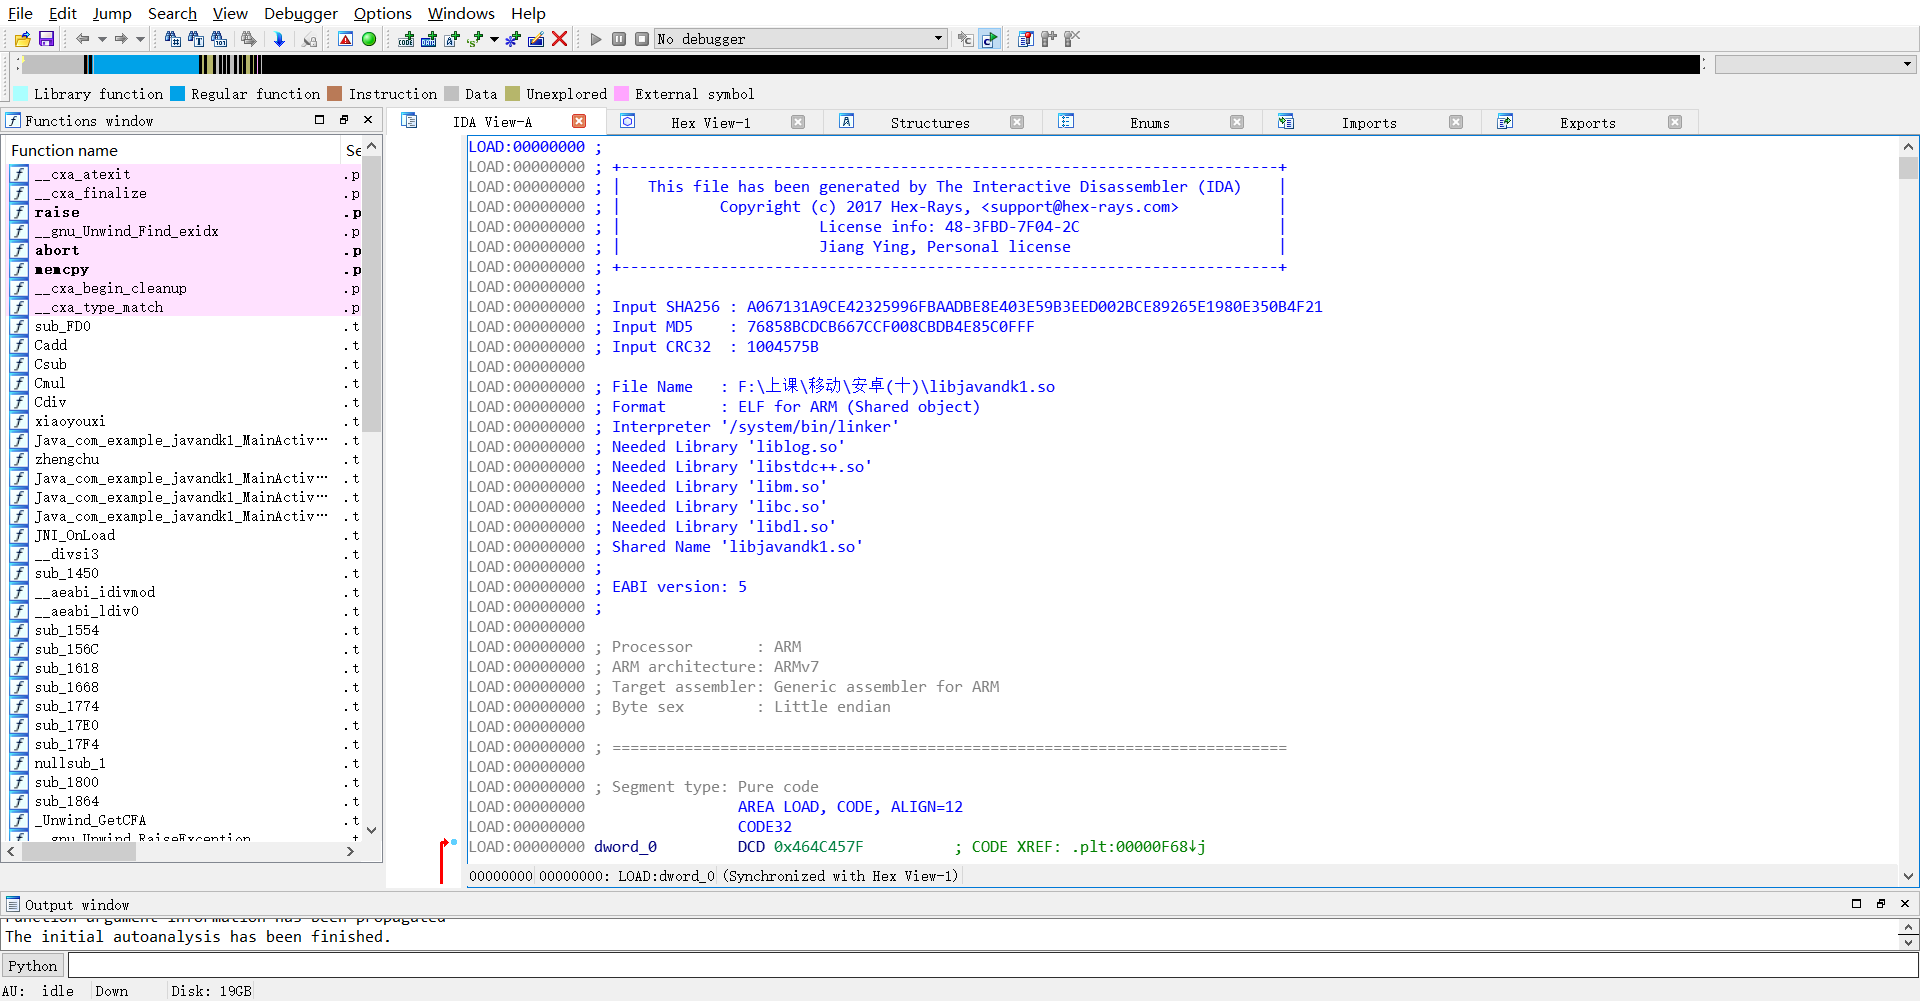The image size is (1920, 1001).
Task: Select the xiaoyouxi function entry
Action: pyautogui.click(x=70, y=421)
